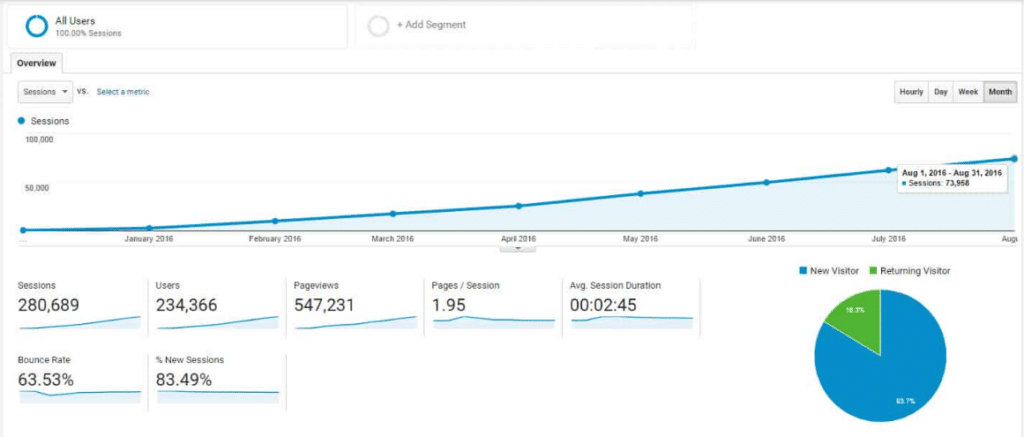1024x437 pixels.
Task: Click the Users 234,366 metric
Action: click(x=217, y=307)
